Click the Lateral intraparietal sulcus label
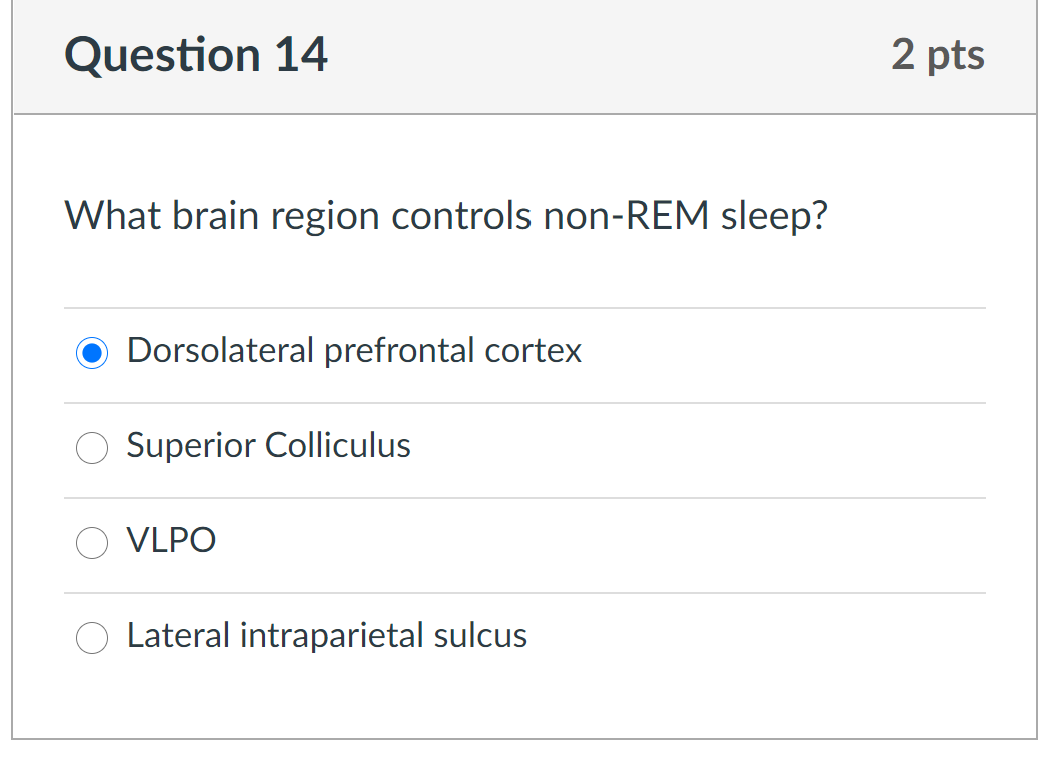Viewport: 1060px width, 772px height. pyautogui.click(x=326, y=635)
